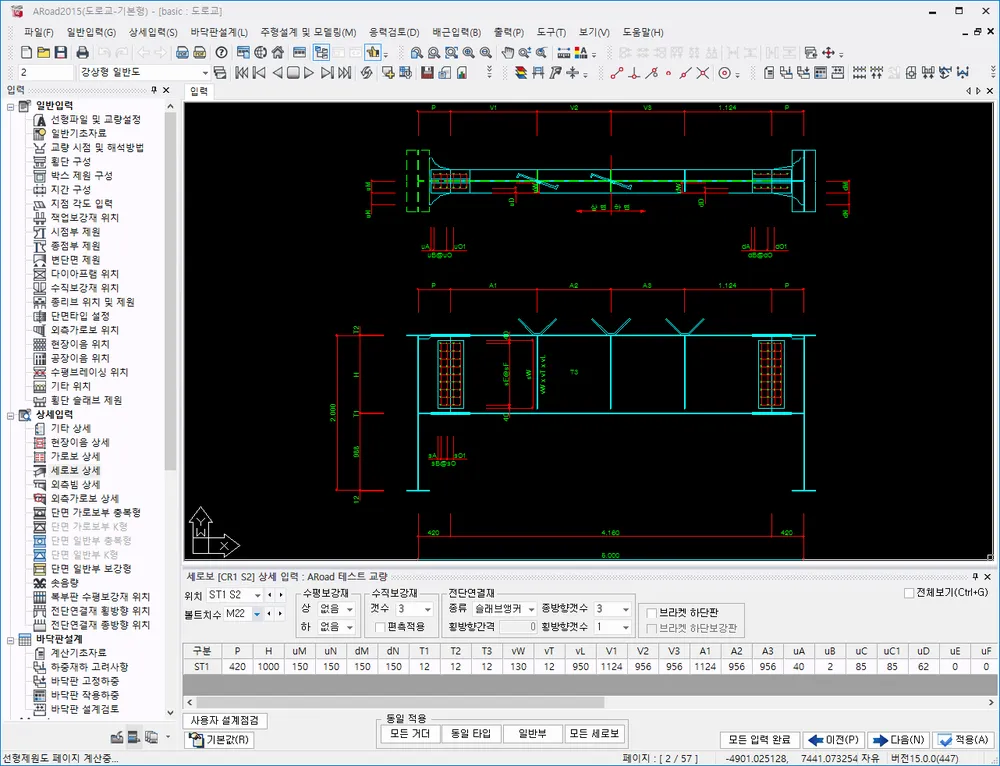Select 다이아프램 위치 in tree

tap(85, 274)
